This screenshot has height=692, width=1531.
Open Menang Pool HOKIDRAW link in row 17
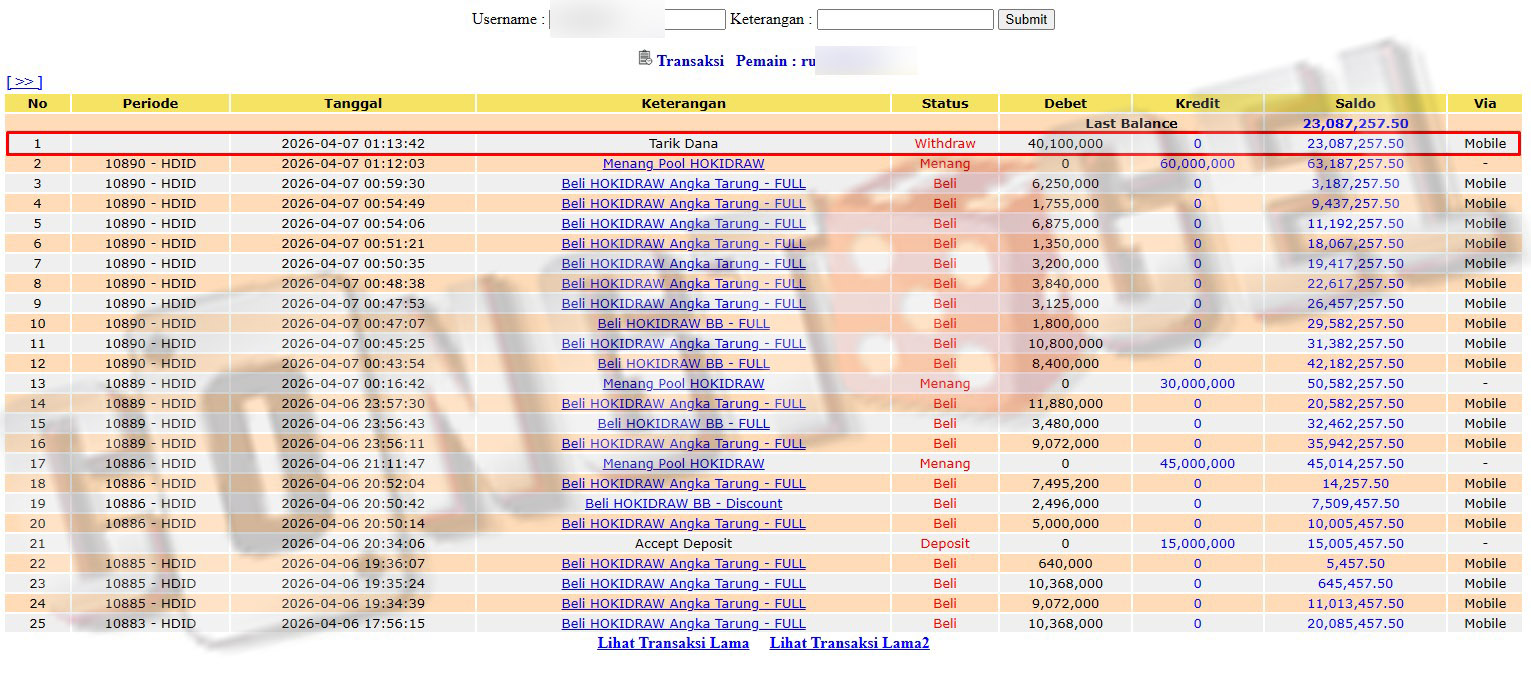point(683,463)
